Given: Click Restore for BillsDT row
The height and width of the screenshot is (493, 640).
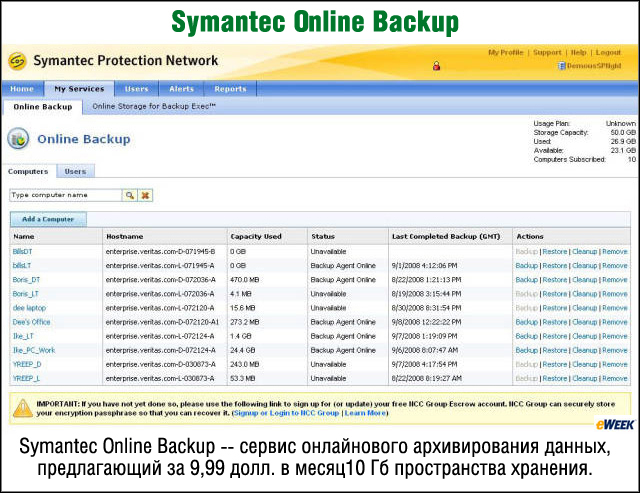Looking at the screenshot, I should tap(555, 251).
